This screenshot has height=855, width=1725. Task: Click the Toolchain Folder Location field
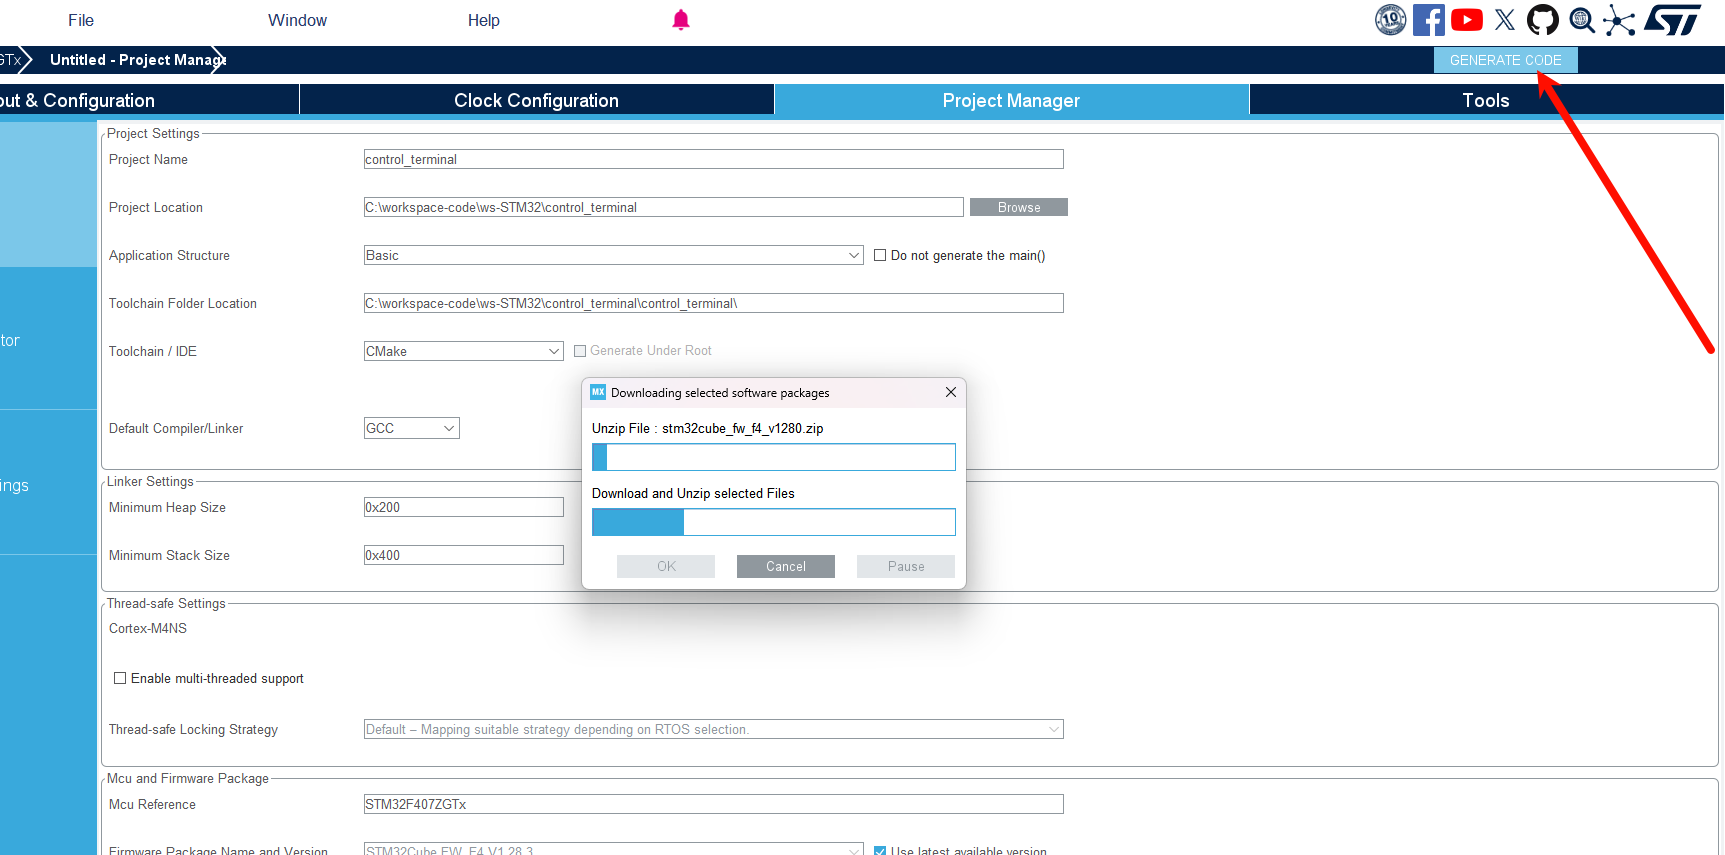(x=713, y=303)
